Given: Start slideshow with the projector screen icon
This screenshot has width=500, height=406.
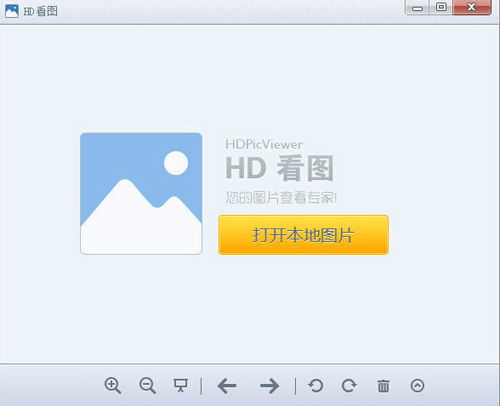Looking at the screenshot, I should (181, 385).
